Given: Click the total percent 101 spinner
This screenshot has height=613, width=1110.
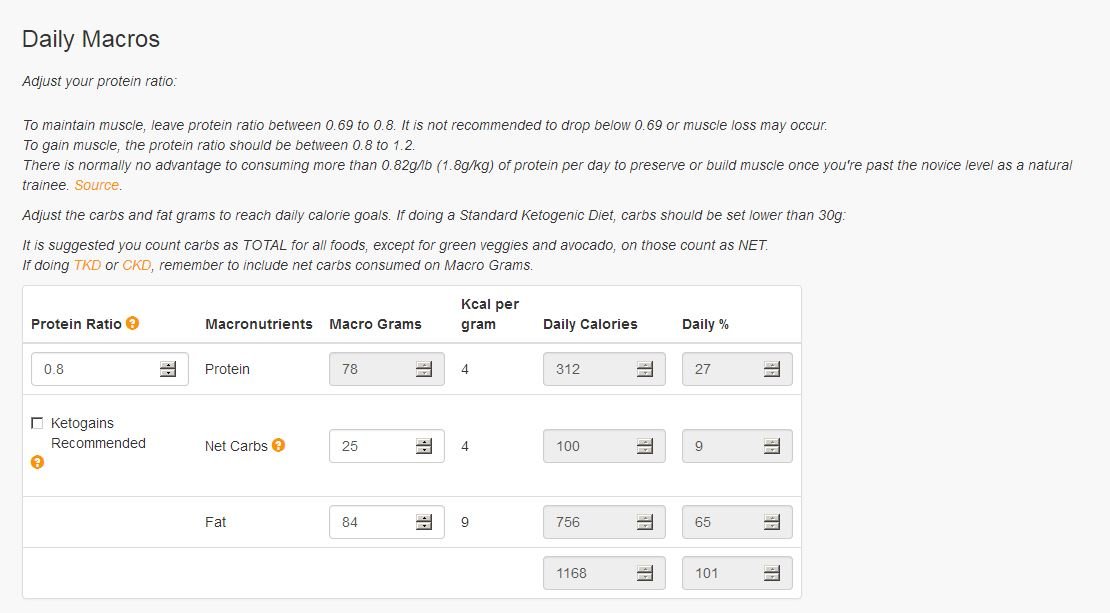Looking at the screenshot, I should (x=772, y=573).
